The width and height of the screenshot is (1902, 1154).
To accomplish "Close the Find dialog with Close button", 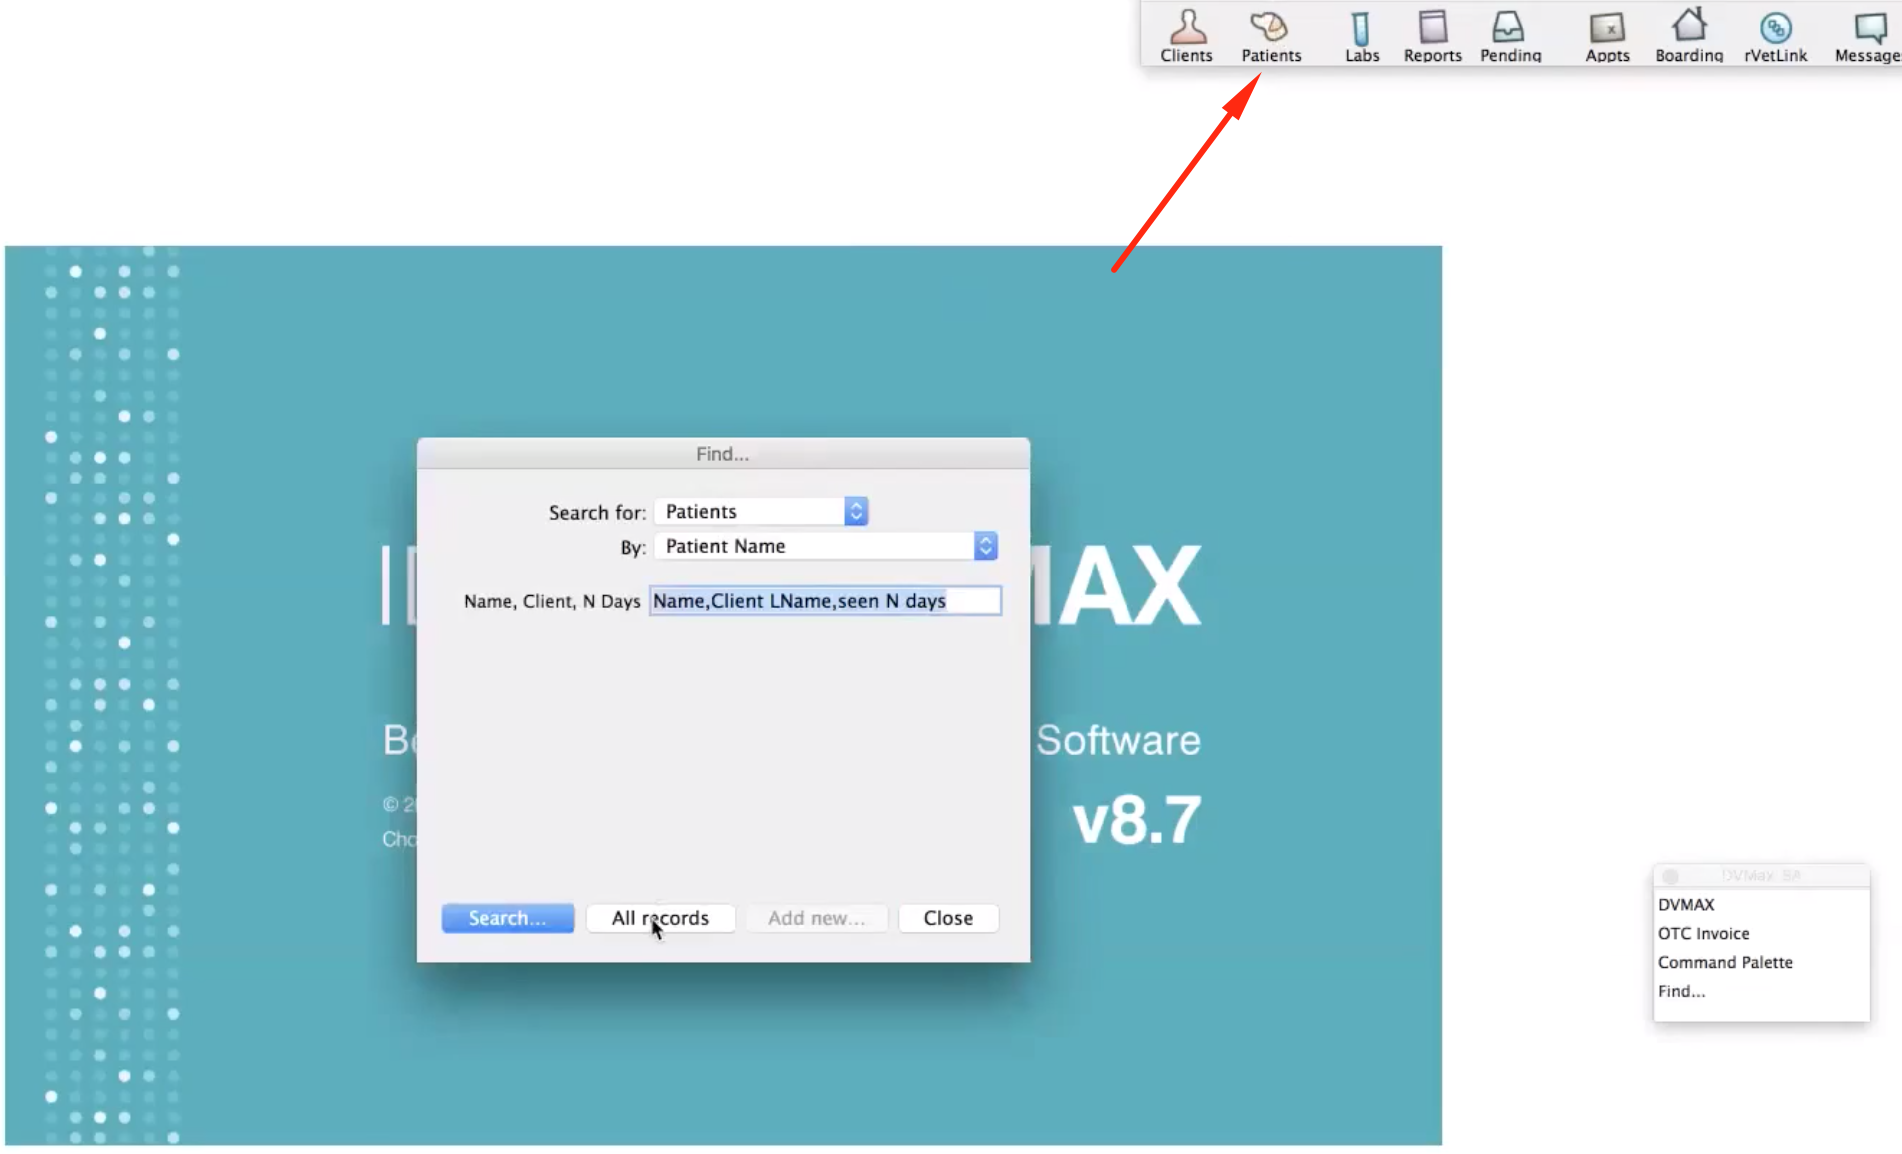I will pos(948,918).
